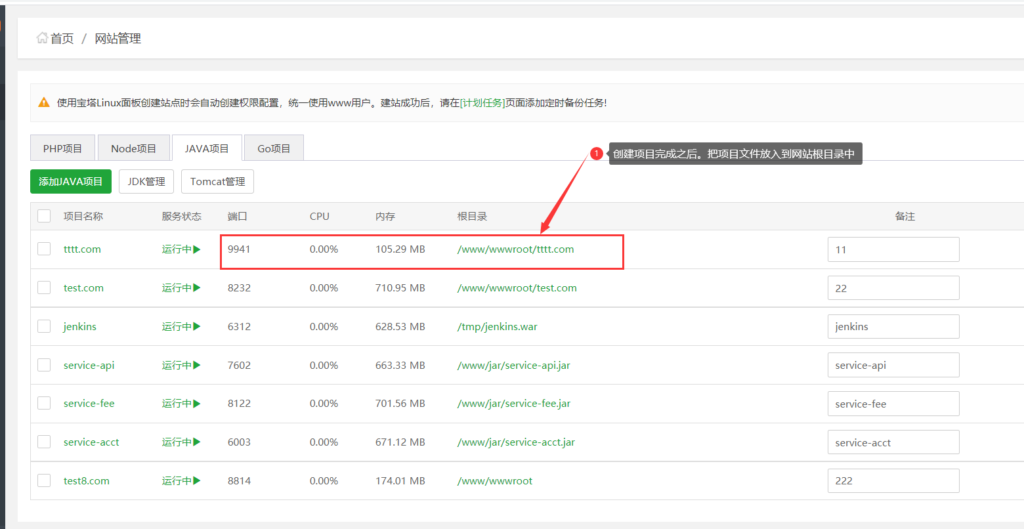The width and height of the screenshot is (1024, 529).
Task: Click the 备注 column header
Action: coord(904,216)
